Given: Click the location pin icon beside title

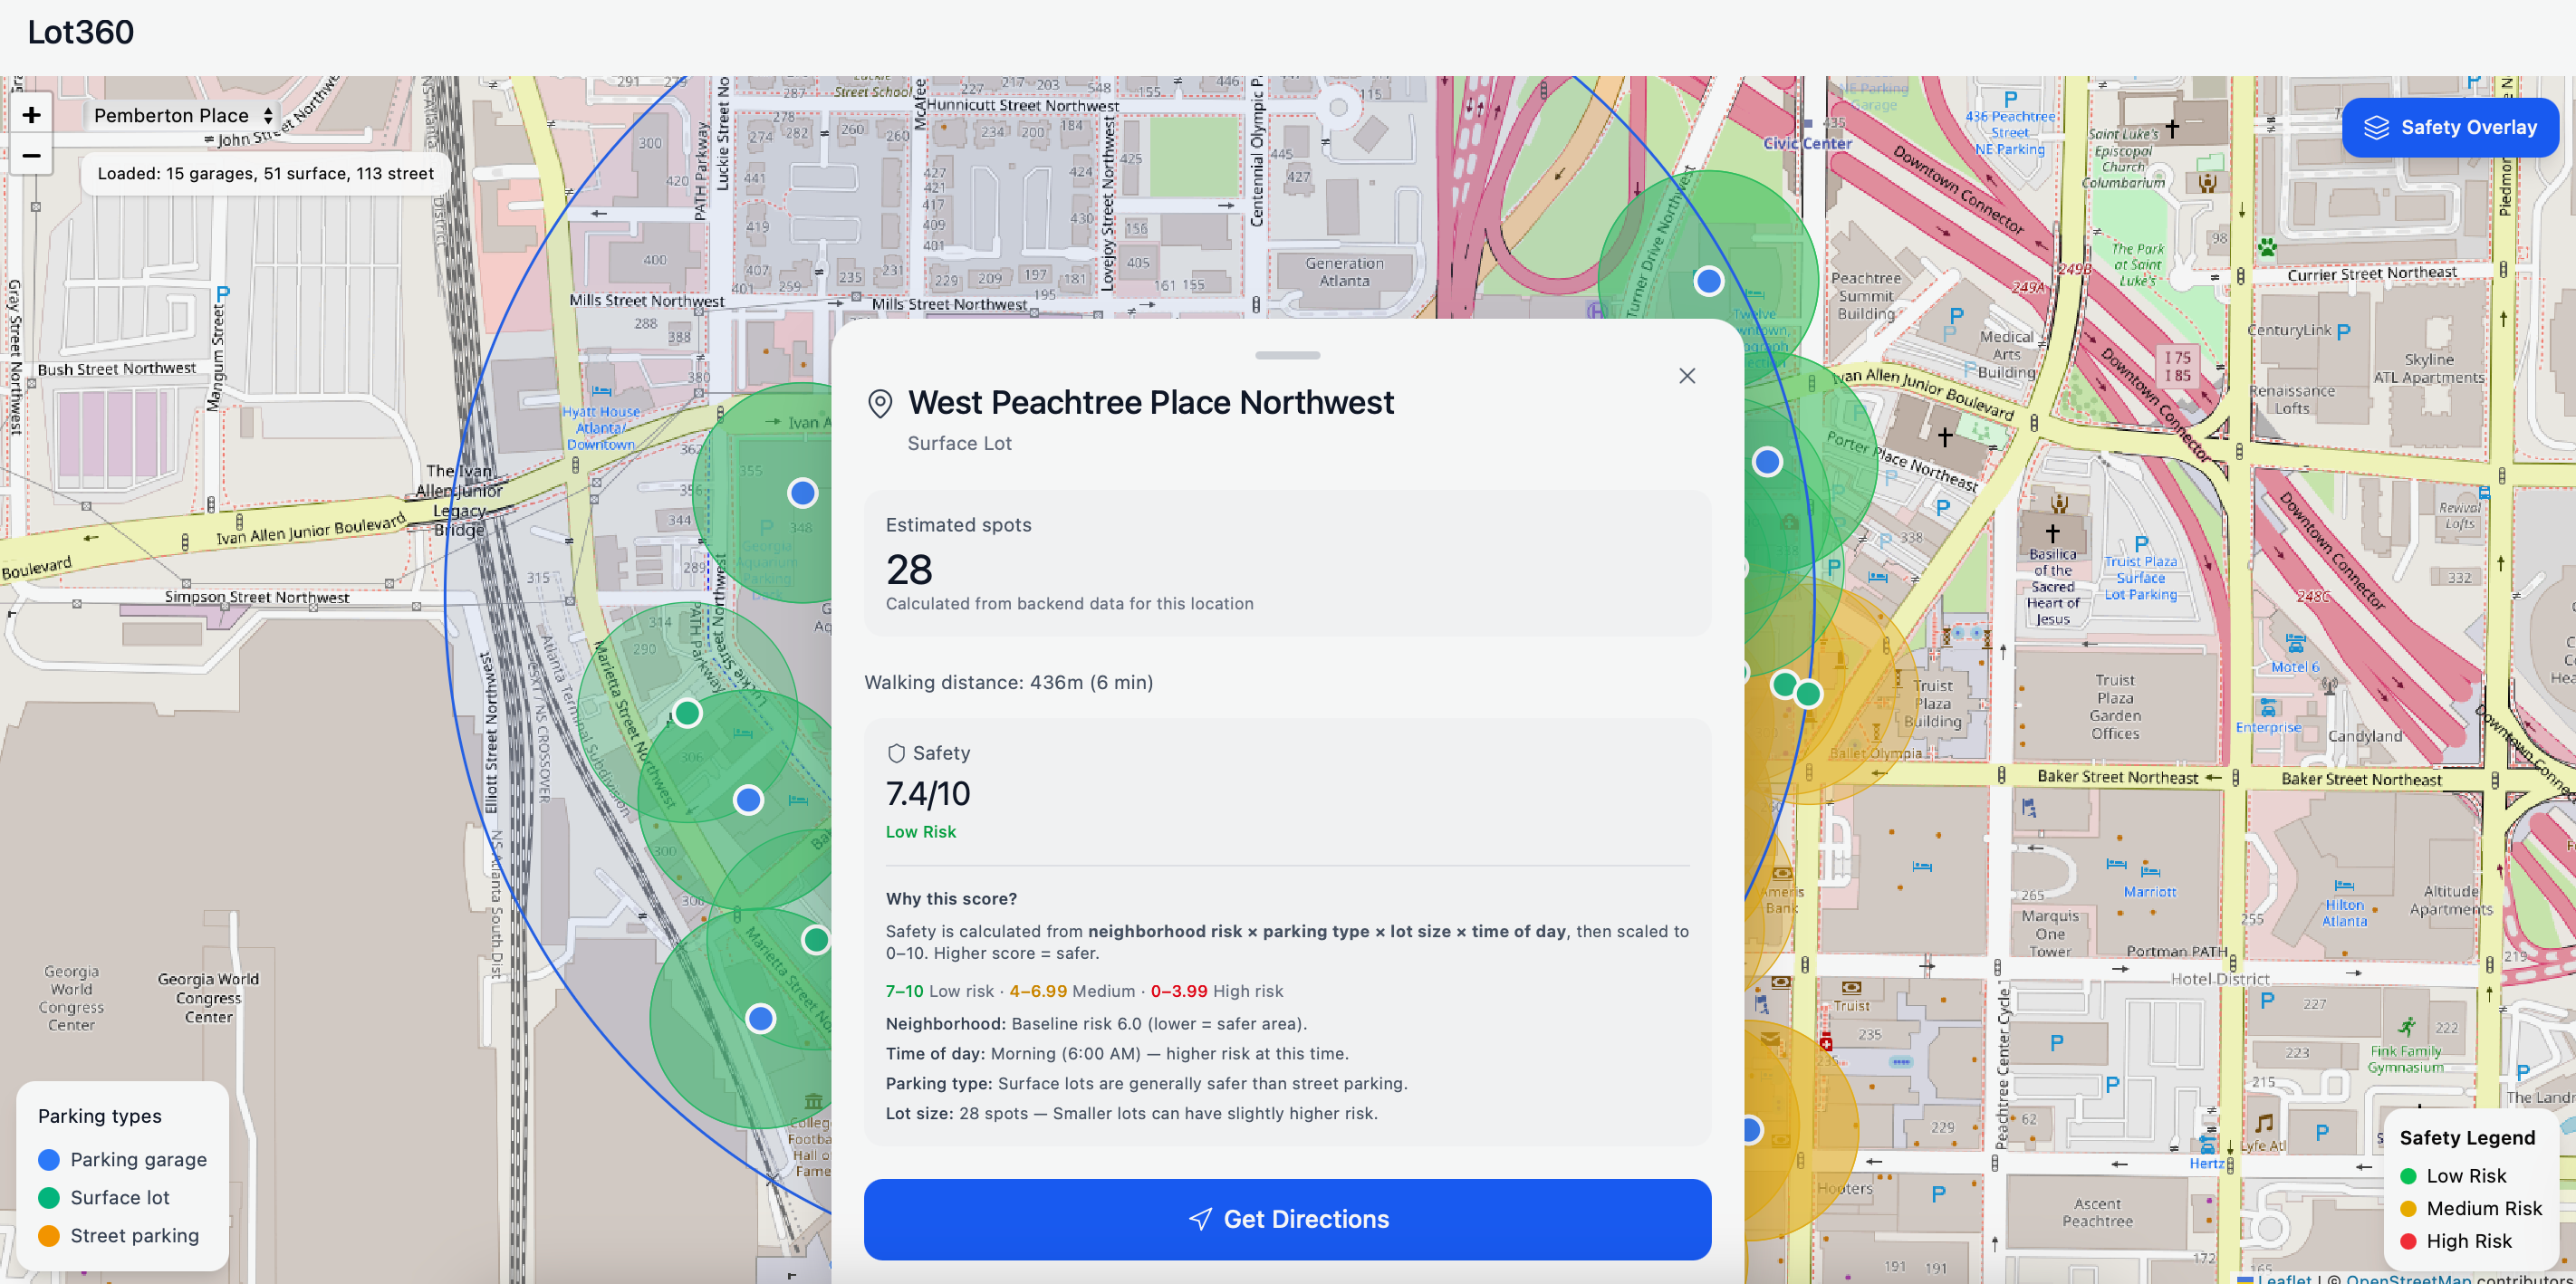Looking at the screenshot, I should click(879, 404).
